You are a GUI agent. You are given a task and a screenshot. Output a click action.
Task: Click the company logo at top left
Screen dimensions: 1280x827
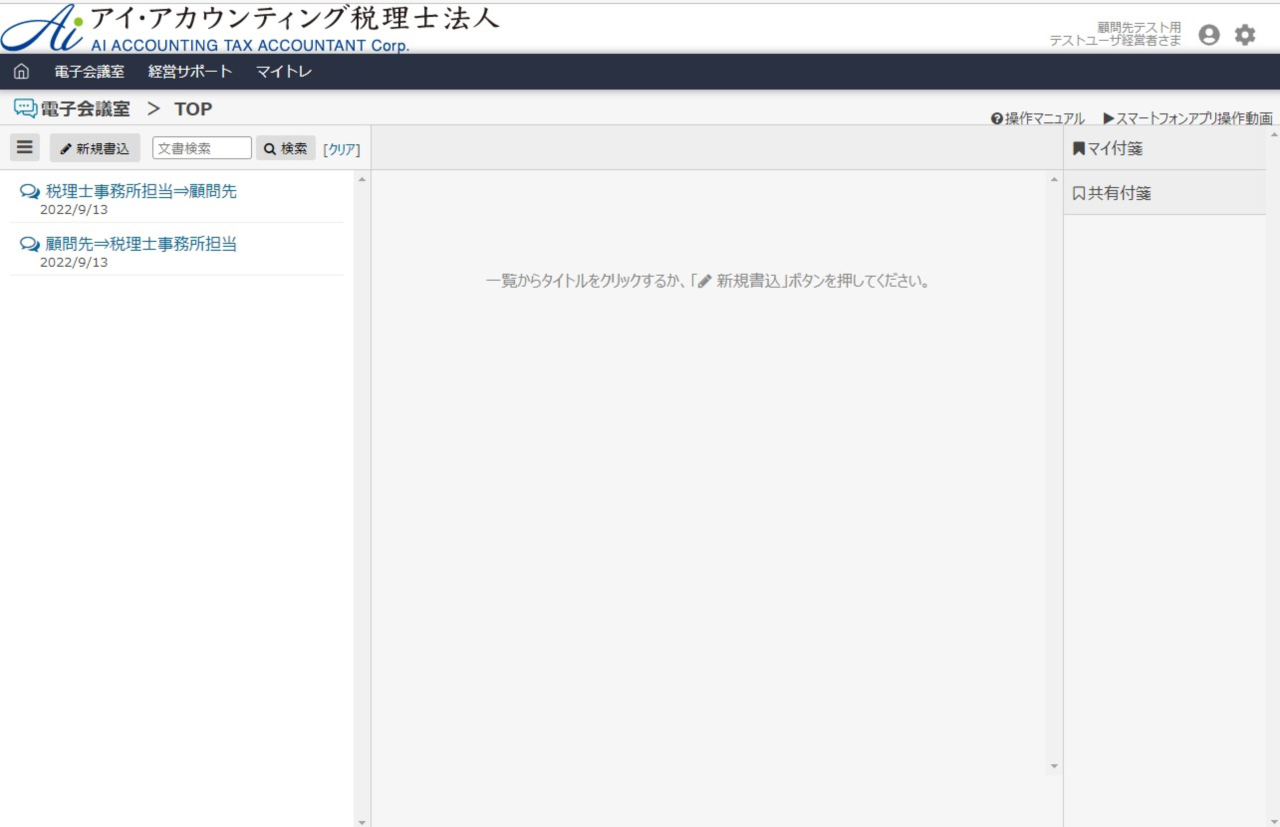(x=250, y=27)
